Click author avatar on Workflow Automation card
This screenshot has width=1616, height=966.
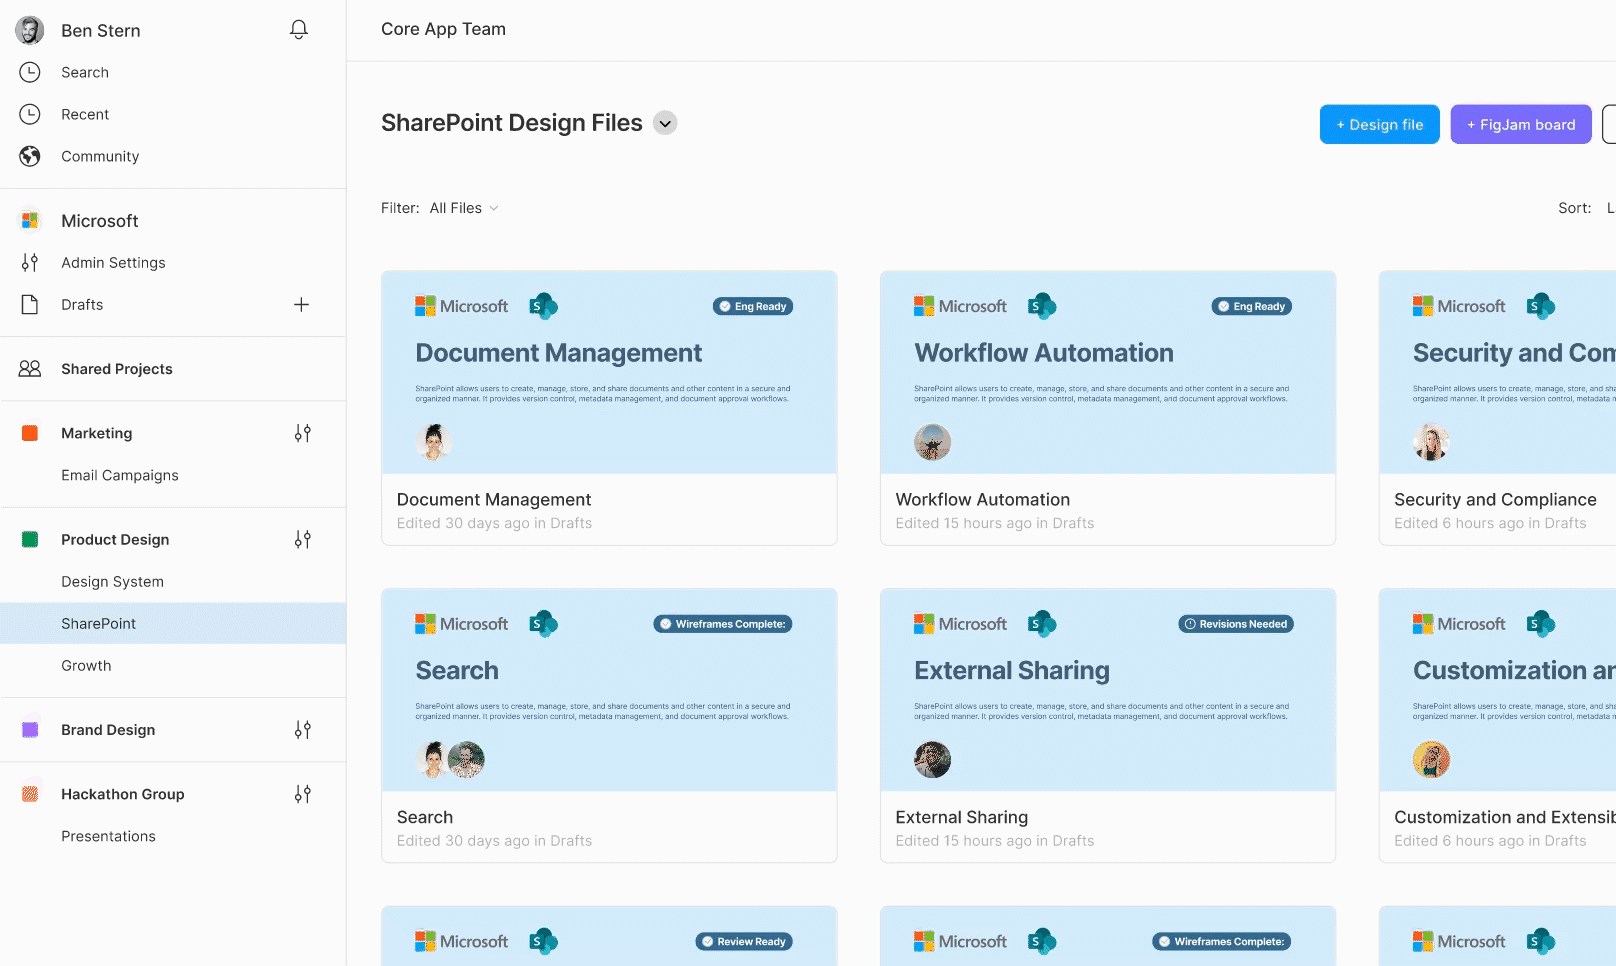[932, 442]
